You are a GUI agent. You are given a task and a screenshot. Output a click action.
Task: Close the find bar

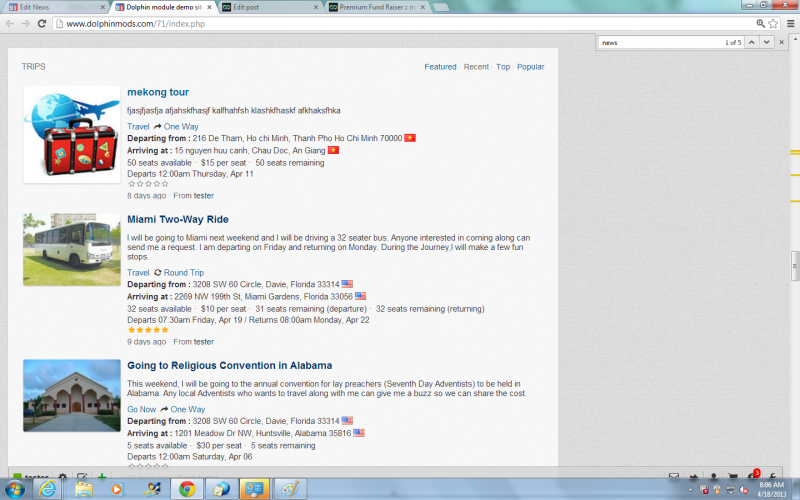coord(781,42)
